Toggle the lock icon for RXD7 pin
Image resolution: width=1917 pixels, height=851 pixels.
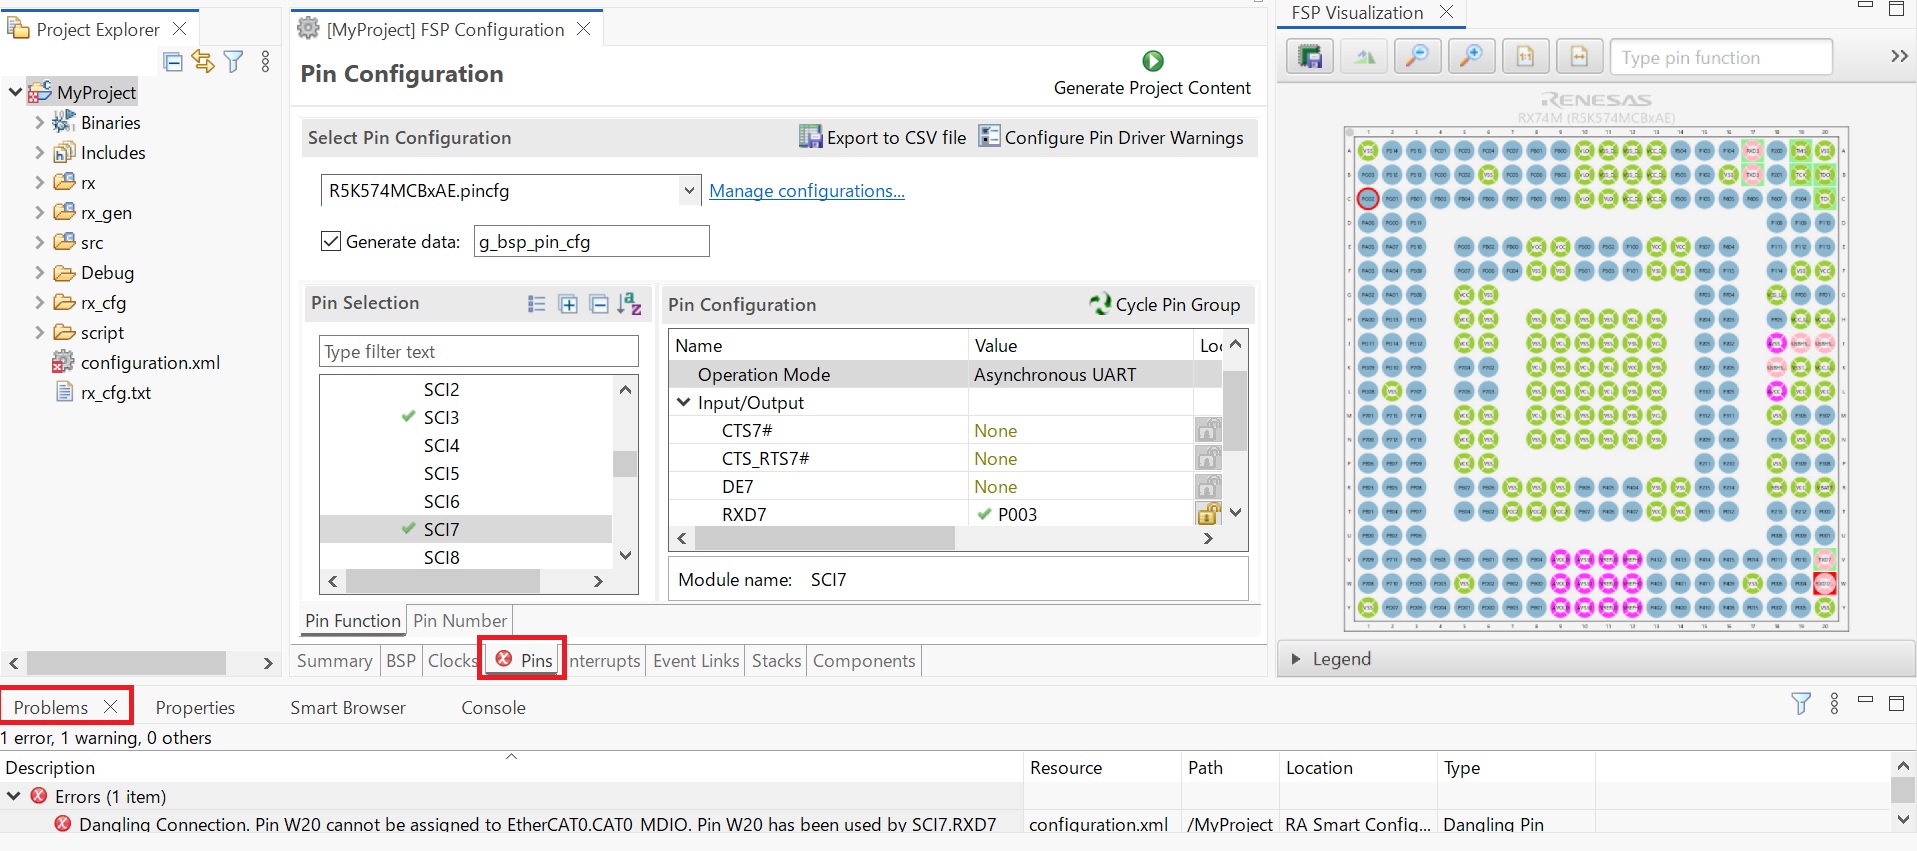(x=1208, y=514)
